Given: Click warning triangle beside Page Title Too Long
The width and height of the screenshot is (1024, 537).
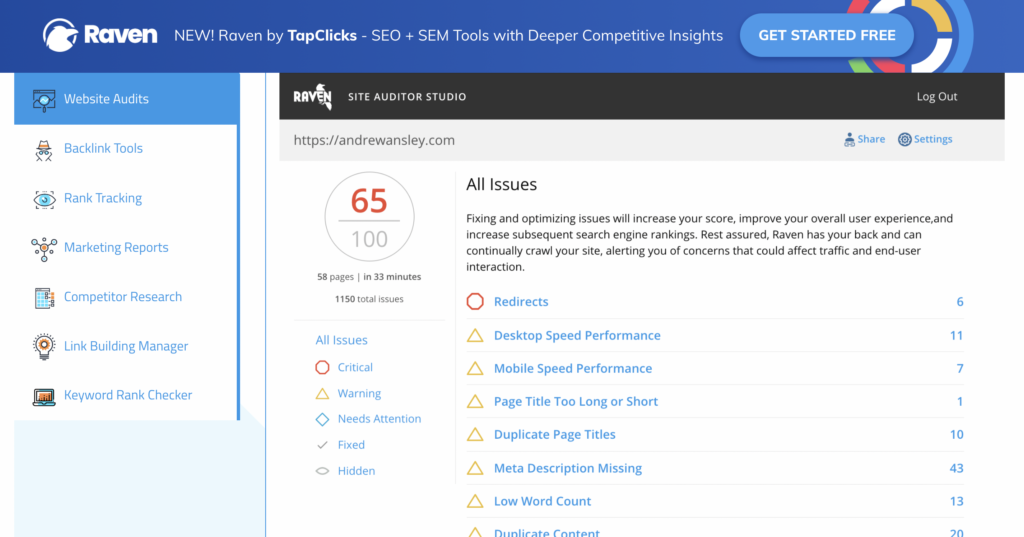Looking at the screenshot, I should click(475, 402).
